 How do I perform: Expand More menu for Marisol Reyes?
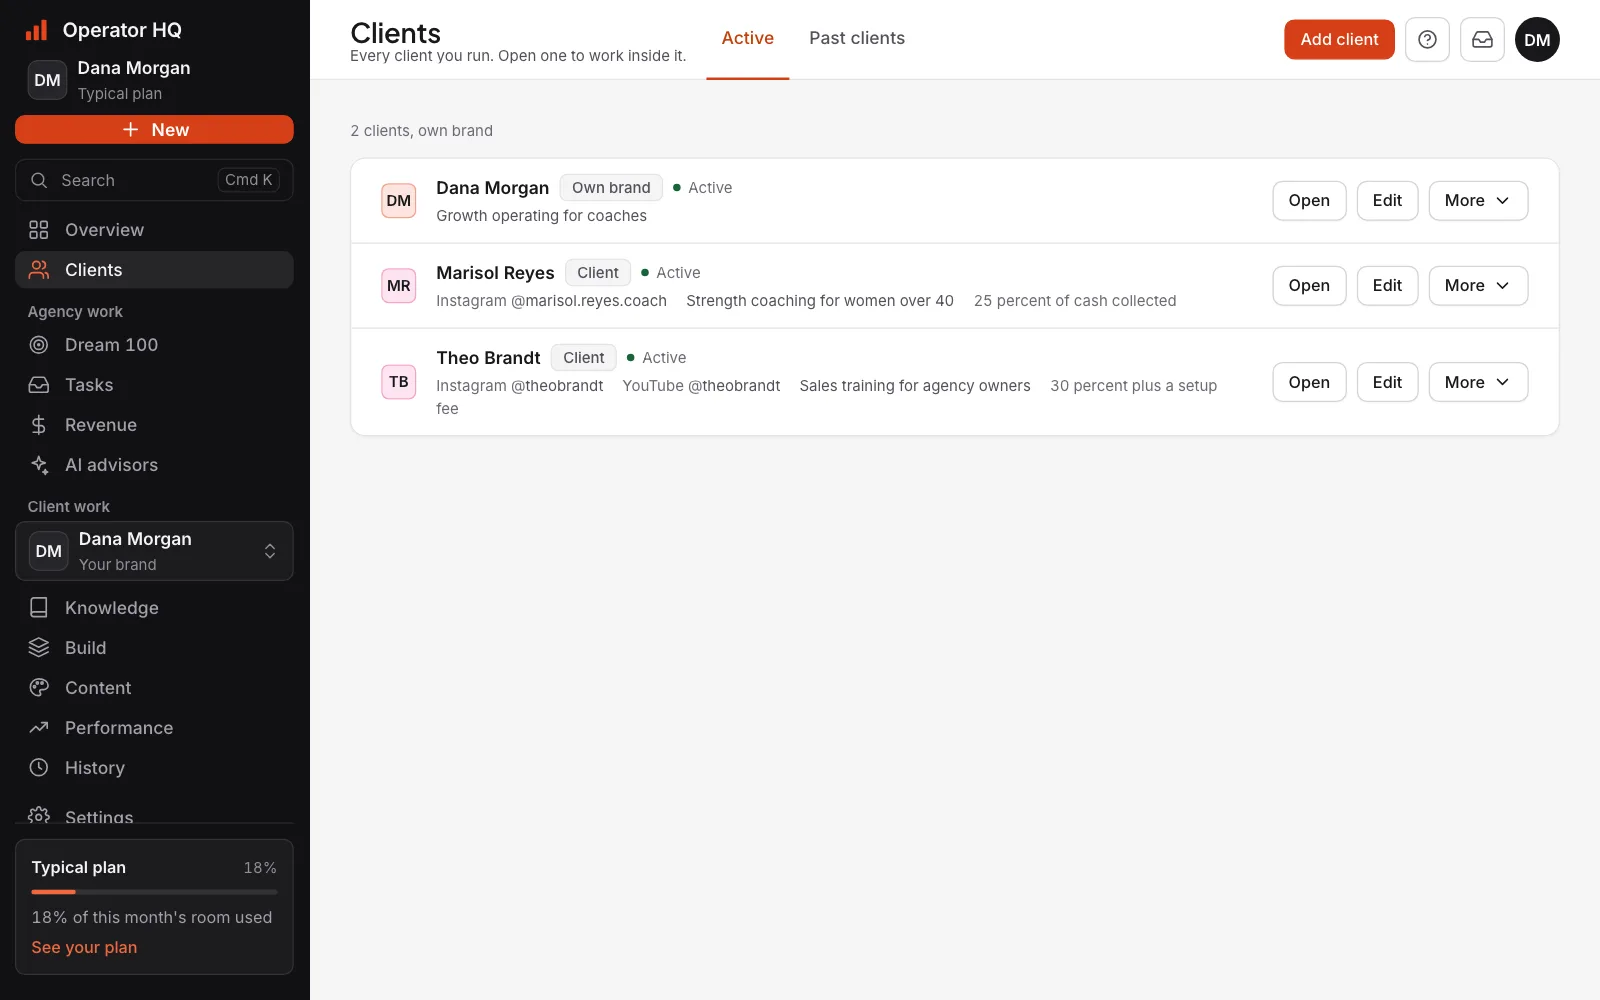tap(1478, 286)
